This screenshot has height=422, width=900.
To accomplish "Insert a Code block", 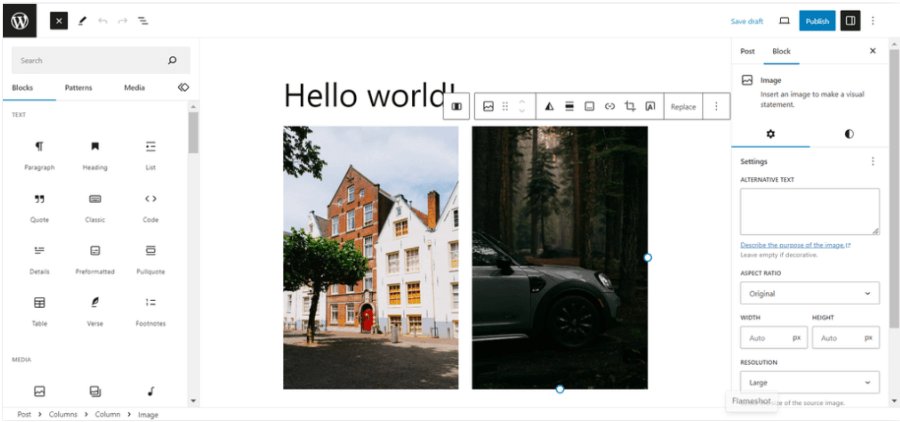I will point(150,208).
